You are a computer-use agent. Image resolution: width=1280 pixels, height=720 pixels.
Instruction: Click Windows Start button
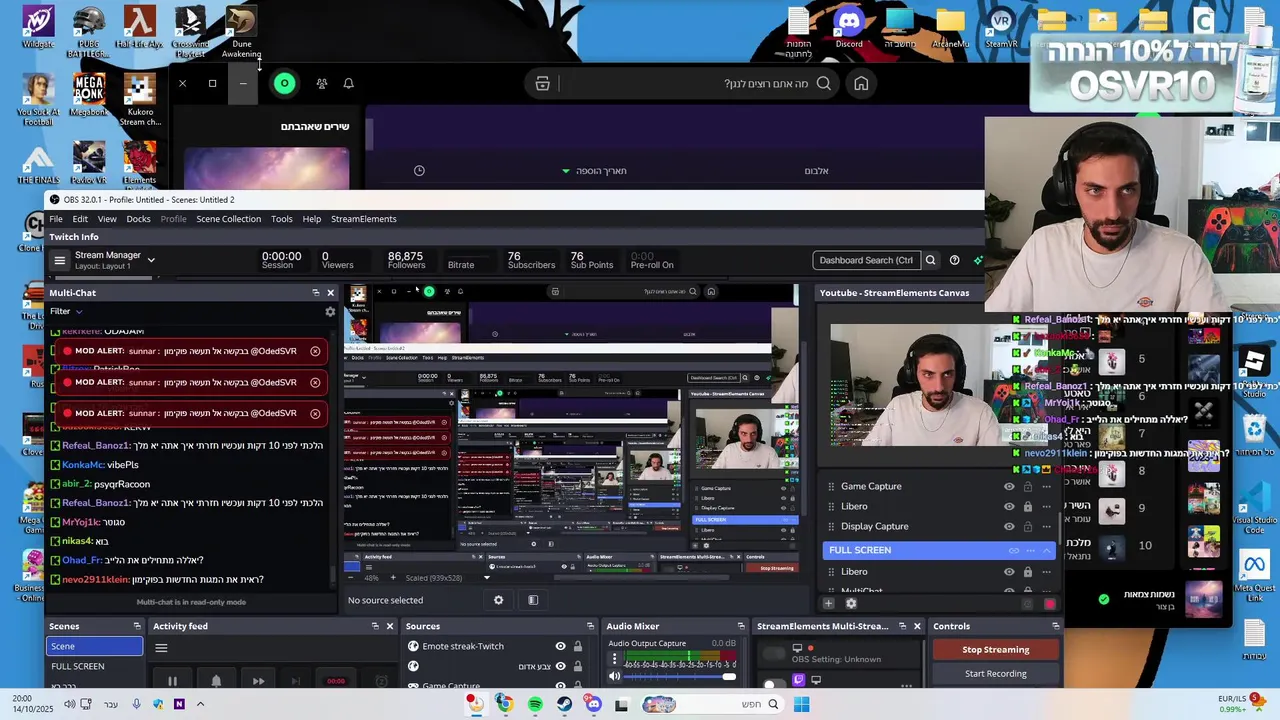[801, 705]
